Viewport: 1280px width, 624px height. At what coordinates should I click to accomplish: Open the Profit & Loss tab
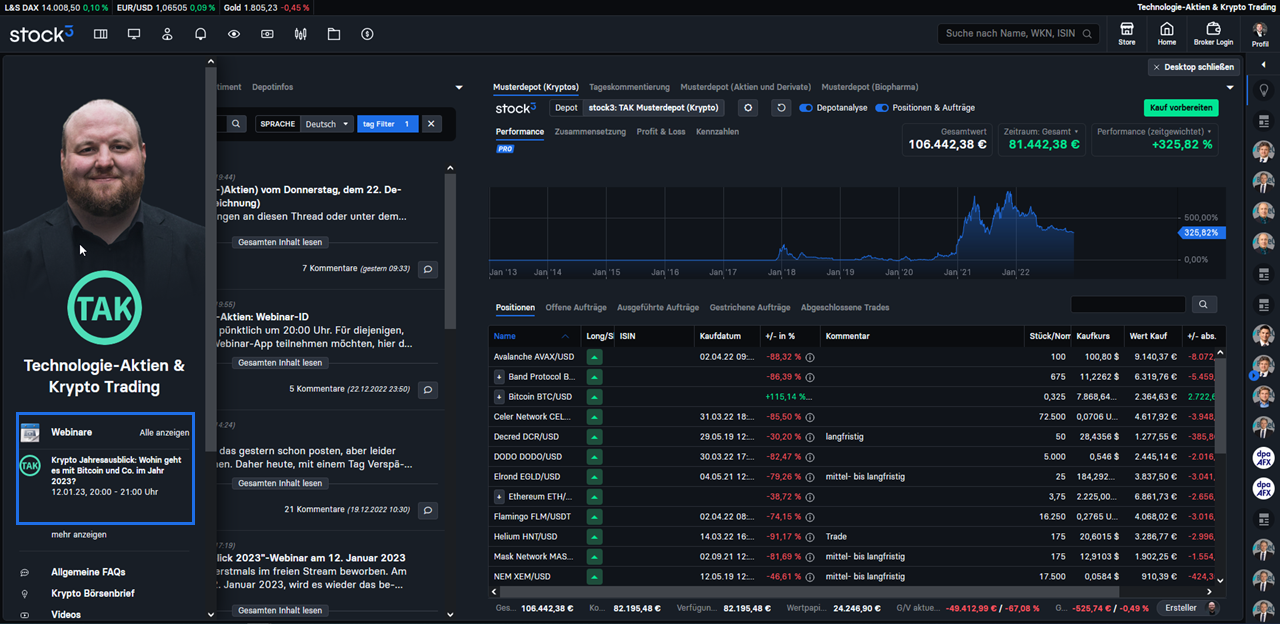661,131
